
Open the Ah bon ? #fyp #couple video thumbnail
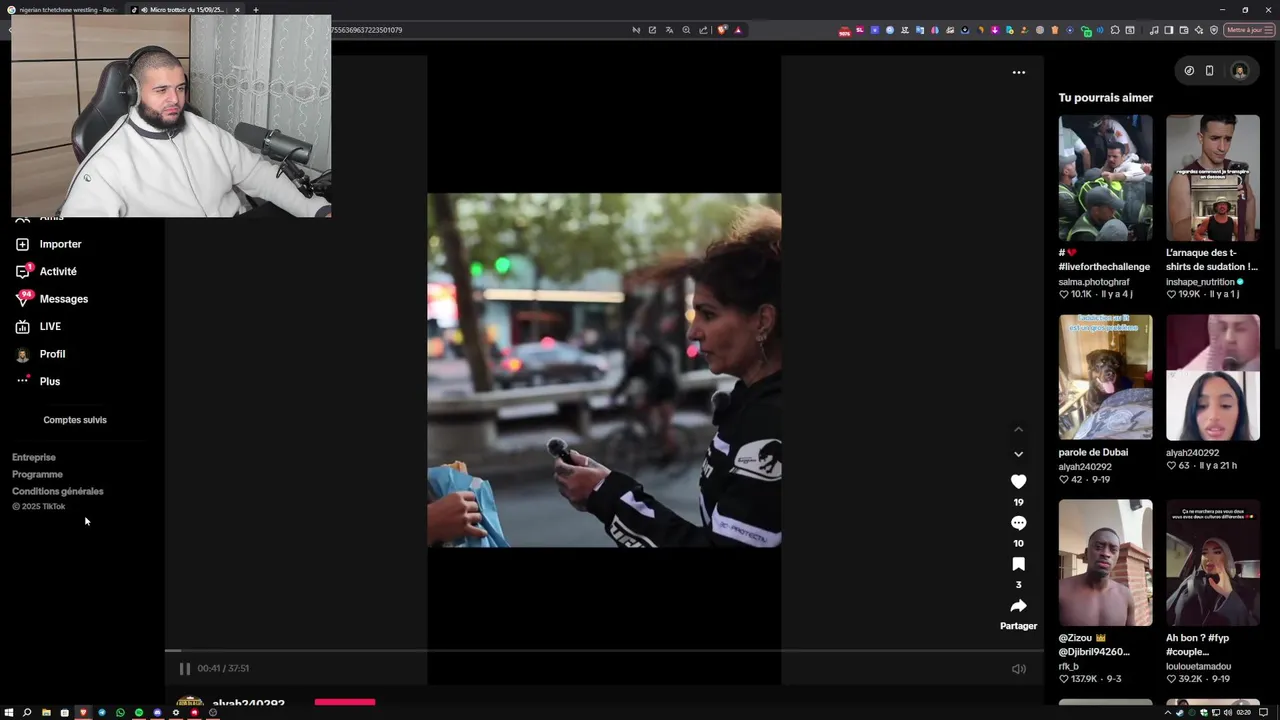1212,563
